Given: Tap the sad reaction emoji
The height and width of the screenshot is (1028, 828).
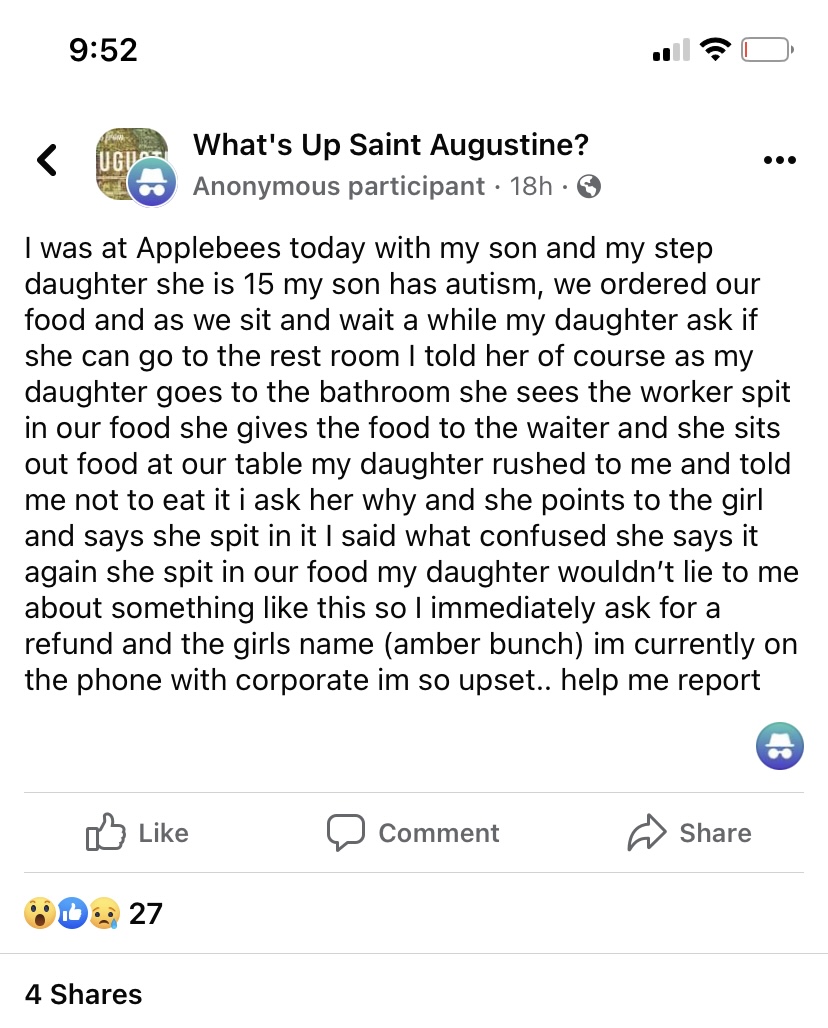Looking at the screenshot, I should [104, 913].
